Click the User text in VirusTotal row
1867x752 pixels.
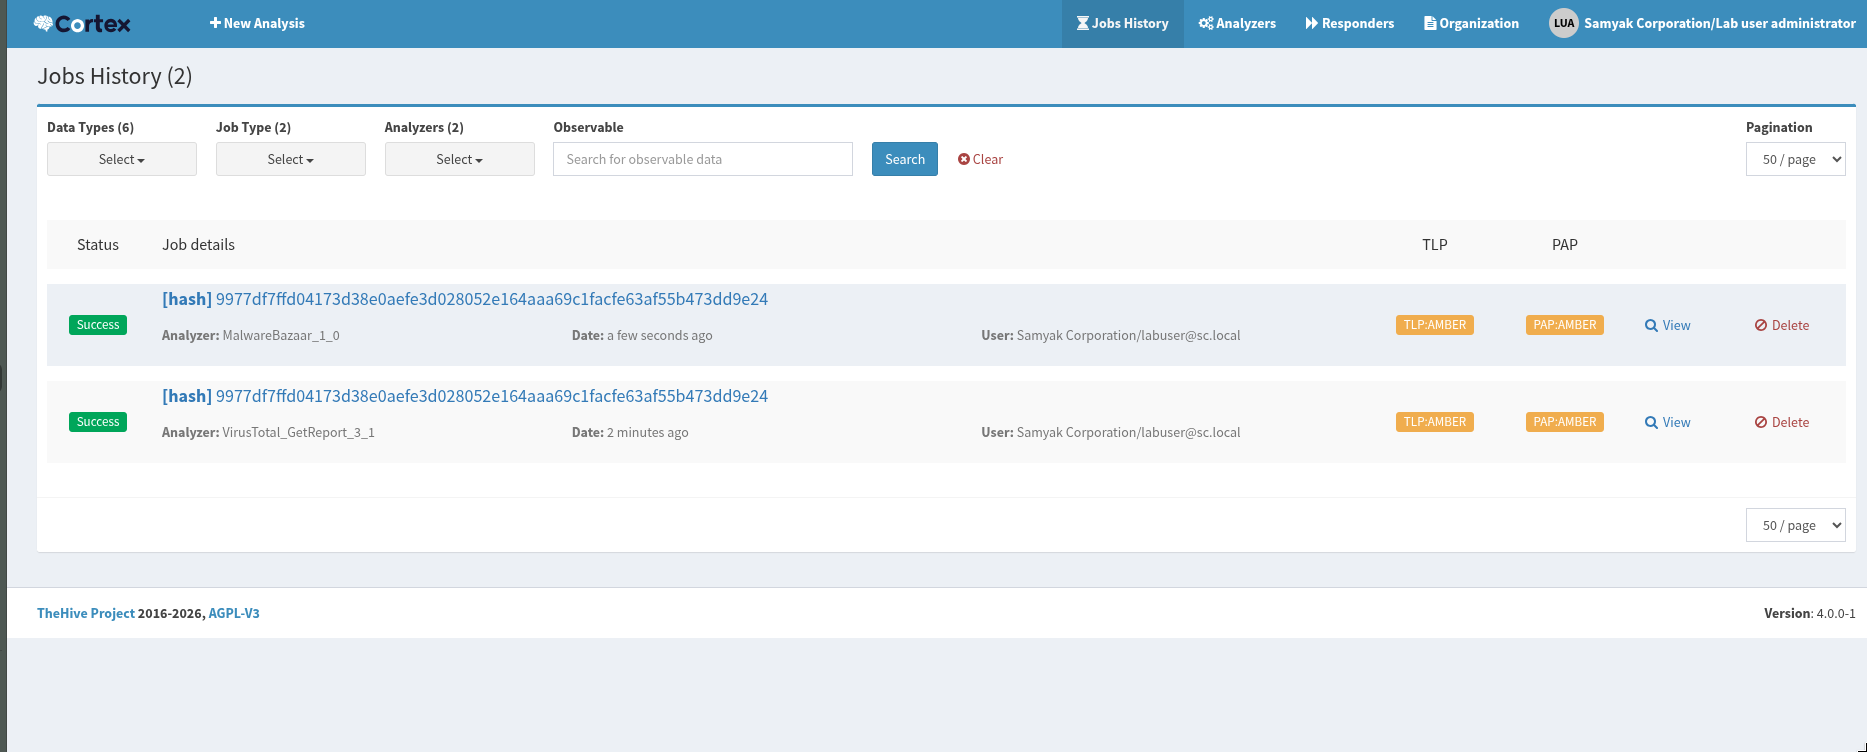[x=1111, y=432]
